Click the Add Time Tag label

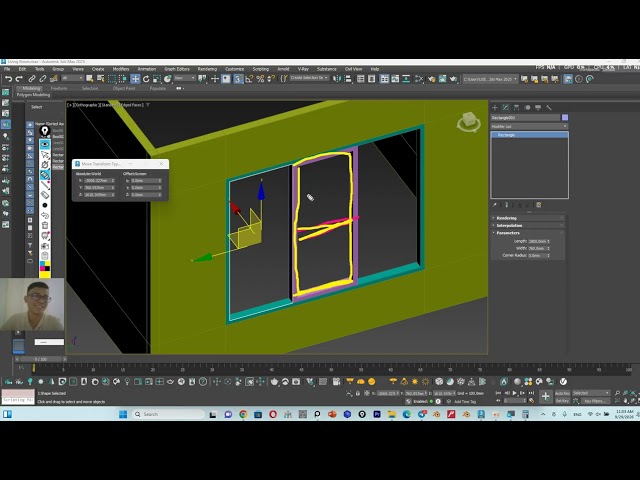coord(465,402)
